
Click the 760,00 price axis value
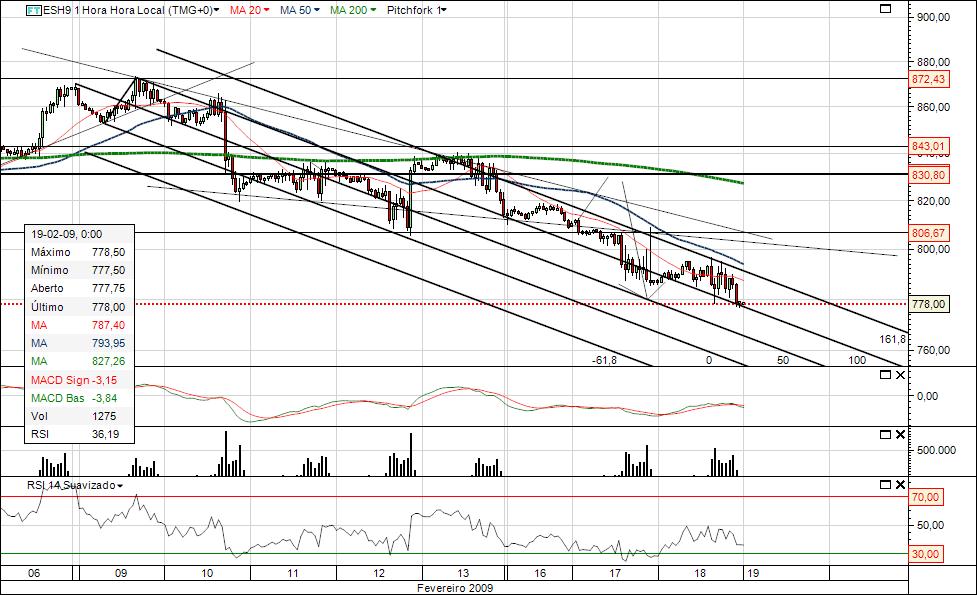(x=933, y=350)
